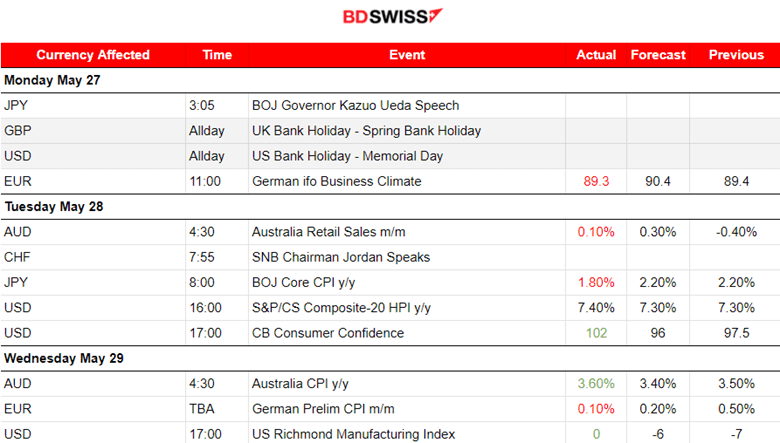The width and height of the screenshot is (780, 443).
Task: Click the German ifo Business Climate event
Action: [336, 181]
